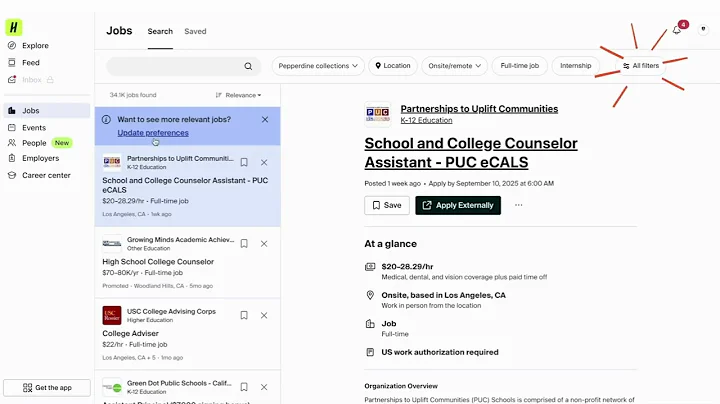The height and width of the screenshot is (404, 720).
Task: Click the K-12 Education link in details
Action: [426, 120]
